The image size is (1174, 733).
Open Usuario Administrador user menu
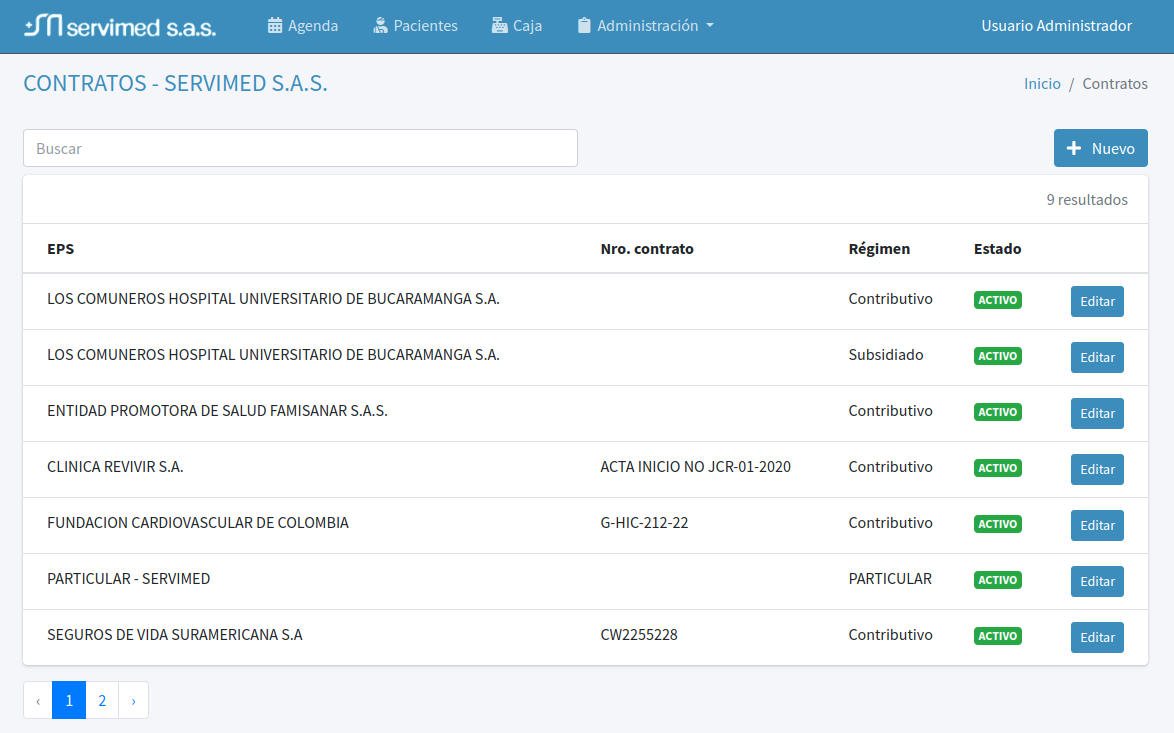click(x=1056, y=26)
